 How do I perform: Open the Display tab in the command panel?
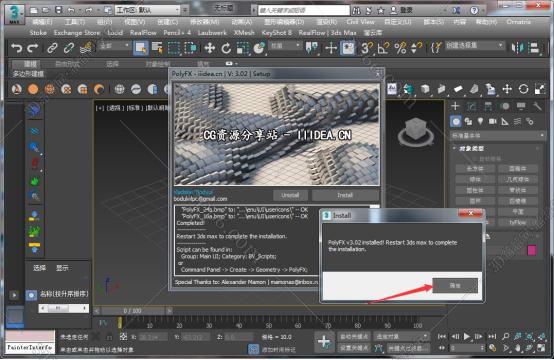(x=521, y=106)
